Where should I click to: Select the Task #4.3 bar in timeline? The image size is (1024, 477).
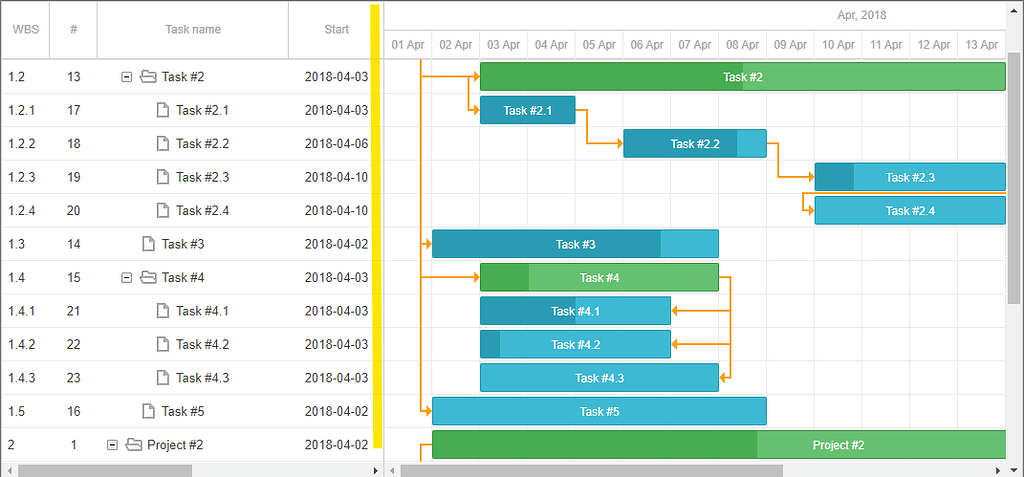click(x=600, y=378)
